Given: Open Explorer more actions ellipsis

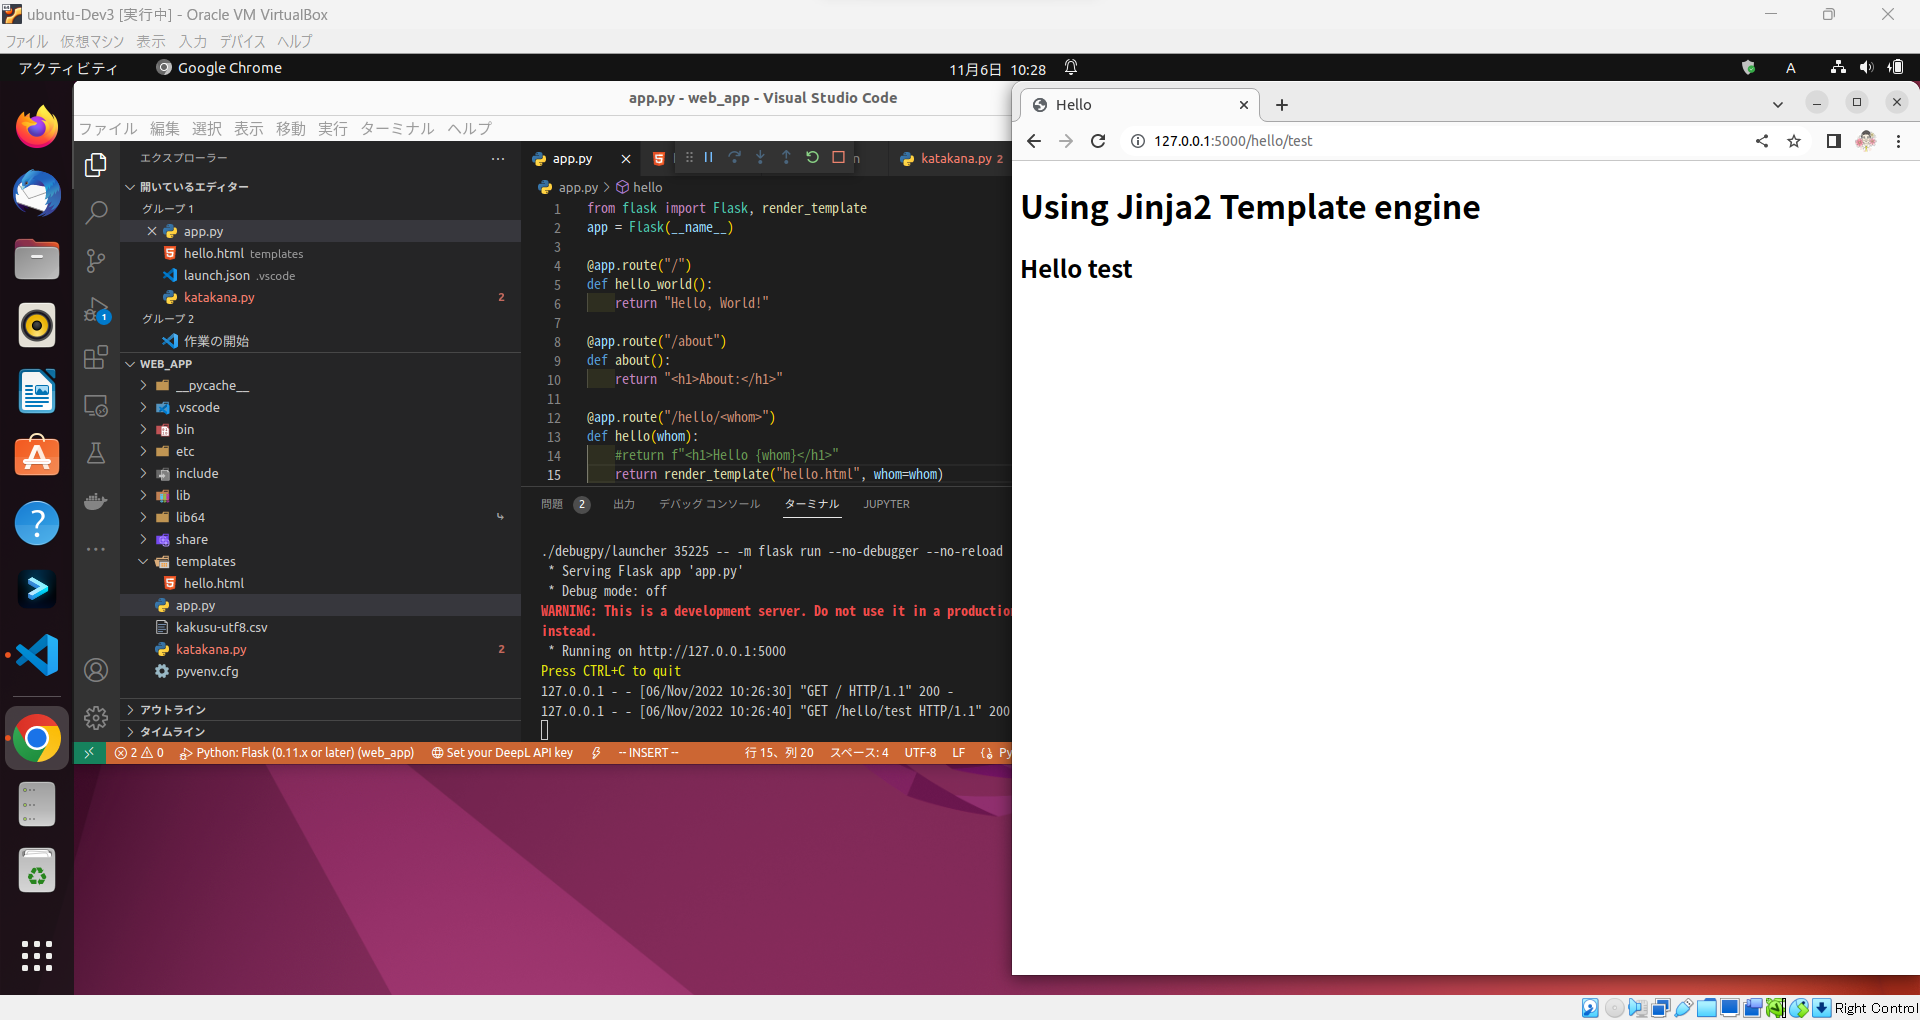Looking at the screenshot, I should point(498,158).
